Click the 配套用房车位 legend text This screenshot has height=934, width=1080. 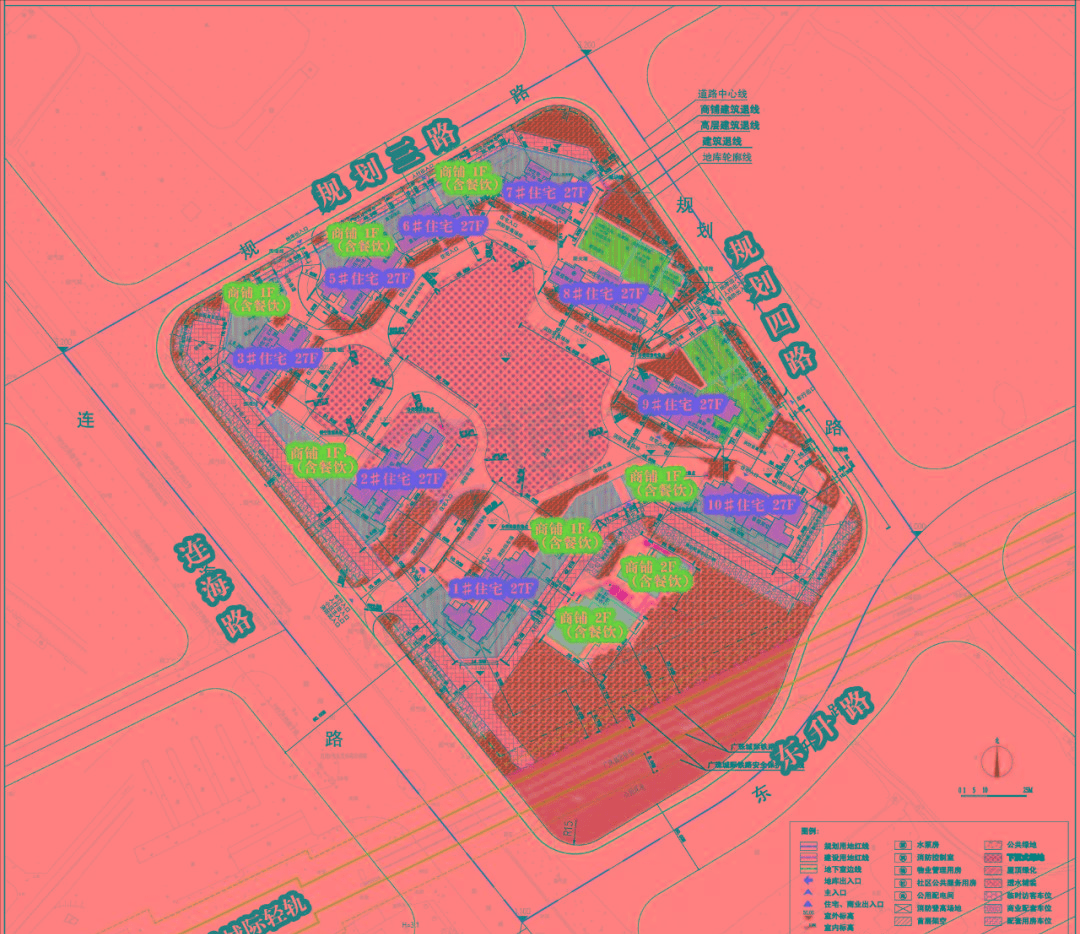coord(1029,921)
